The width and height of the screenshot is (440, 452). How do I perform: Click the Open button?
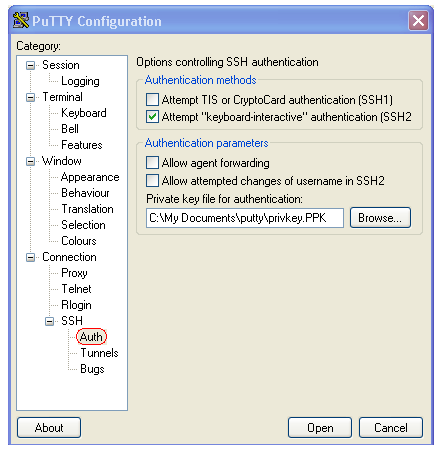[320, 428]
